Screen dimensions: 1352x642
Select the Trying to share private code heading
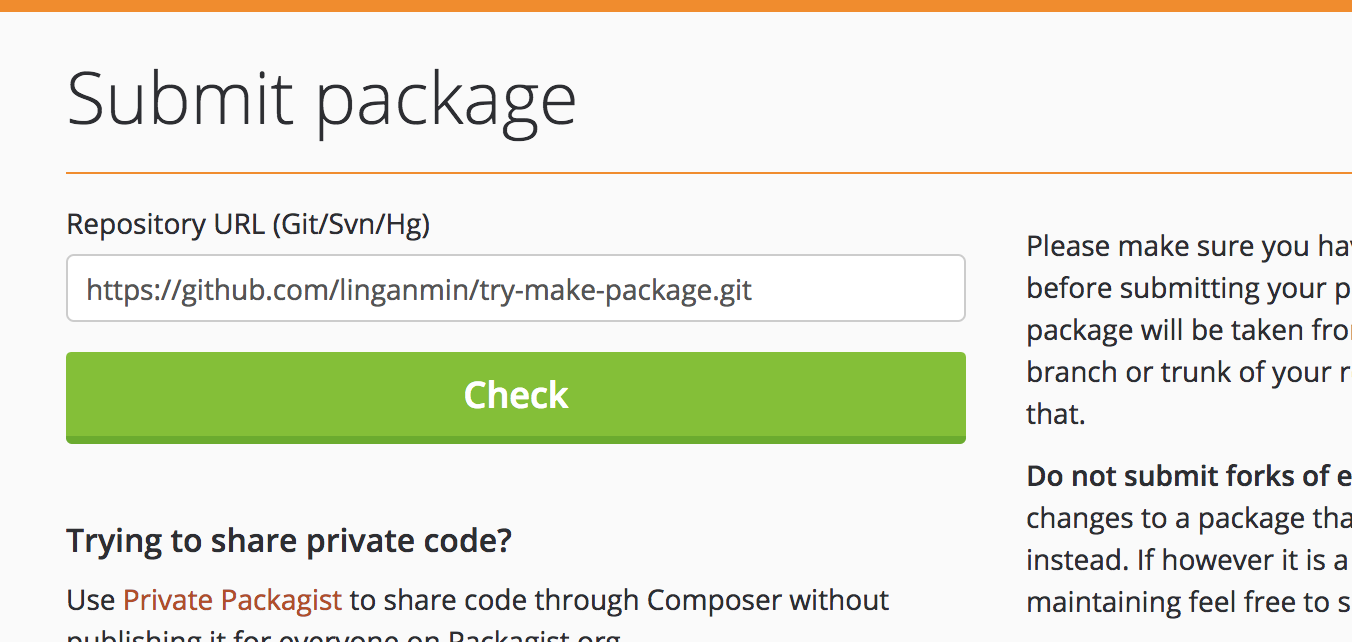[289, 541]
